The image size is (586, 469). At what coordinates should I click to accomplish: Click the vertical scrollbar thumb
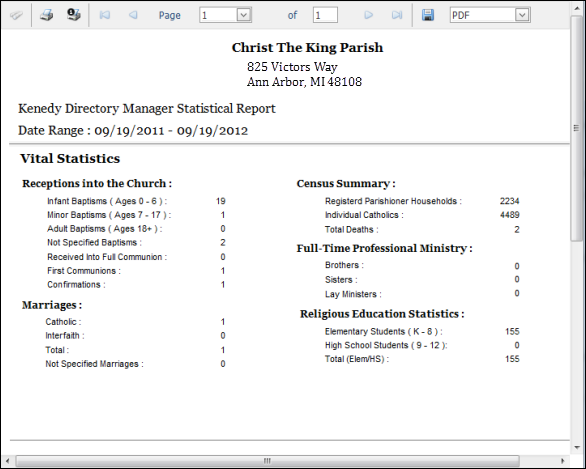pyautogui.click(x=577, y=128)
